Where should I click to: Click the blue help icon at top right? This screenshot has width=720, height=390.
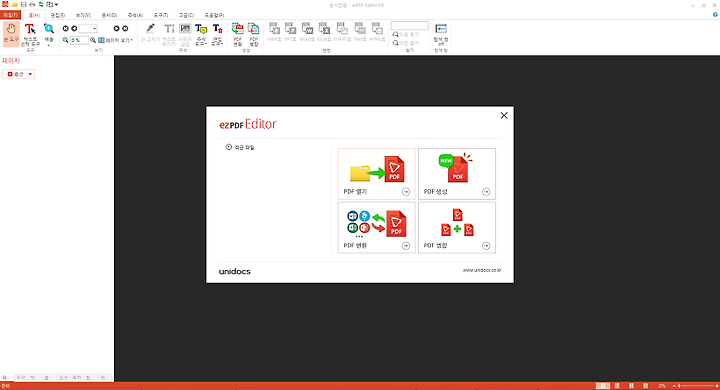[715, 15]
